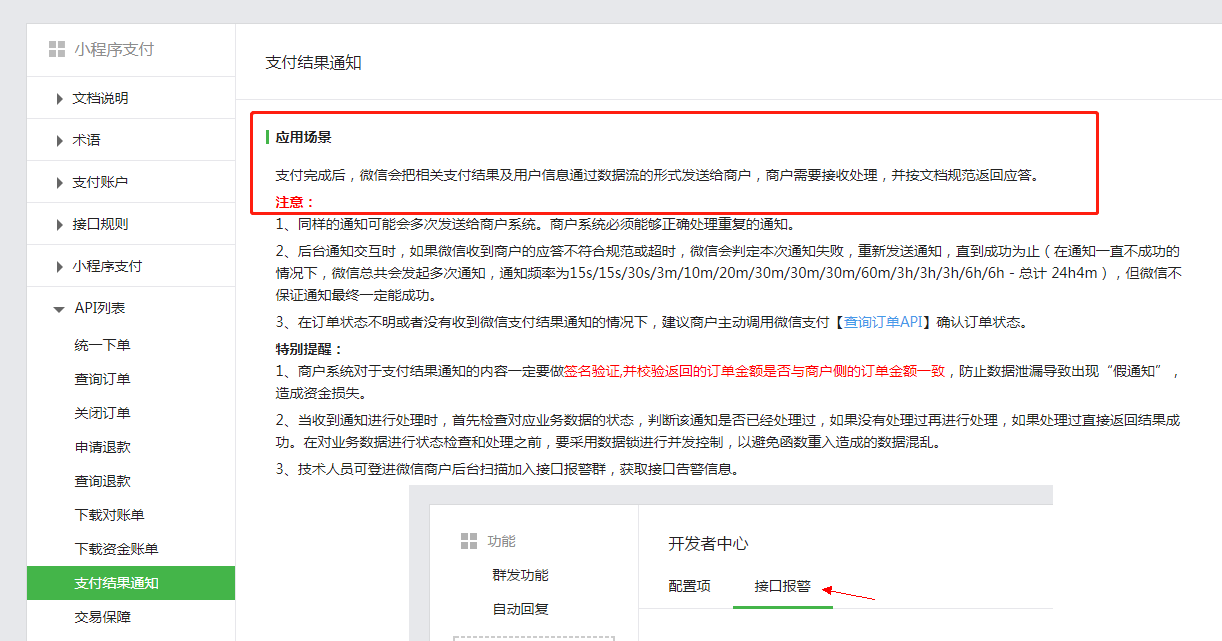
Task: Expand the 接口规则 section
Action: [x=103, y=224]
